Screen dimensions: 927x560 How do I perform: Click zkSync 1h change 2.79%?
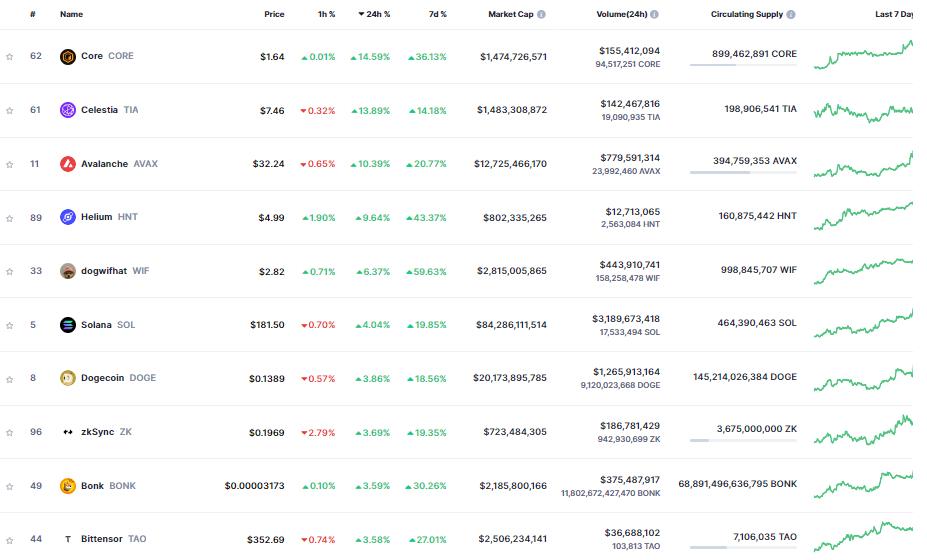318,433
